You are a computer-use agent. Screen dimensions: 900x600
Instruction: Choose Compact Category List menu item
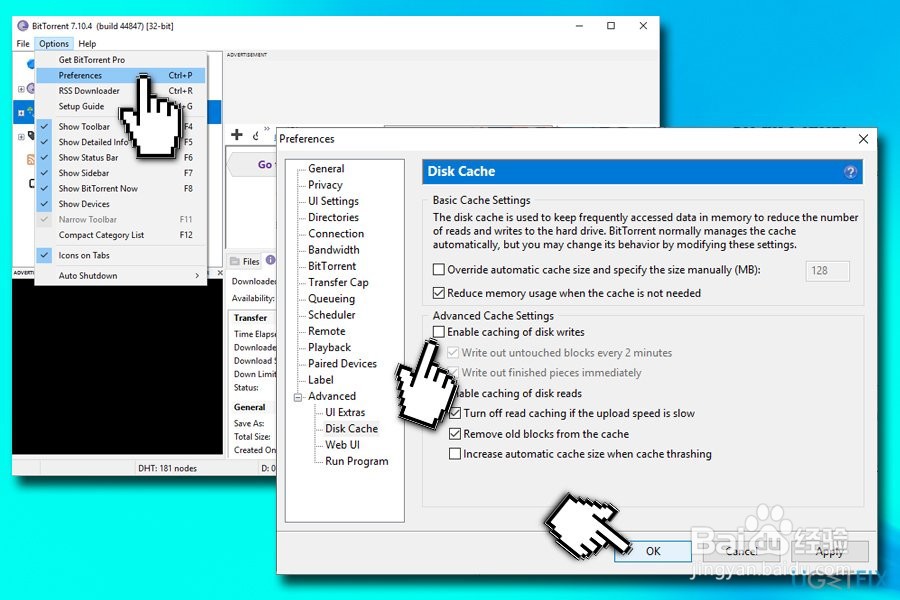(x=121, y=235)
